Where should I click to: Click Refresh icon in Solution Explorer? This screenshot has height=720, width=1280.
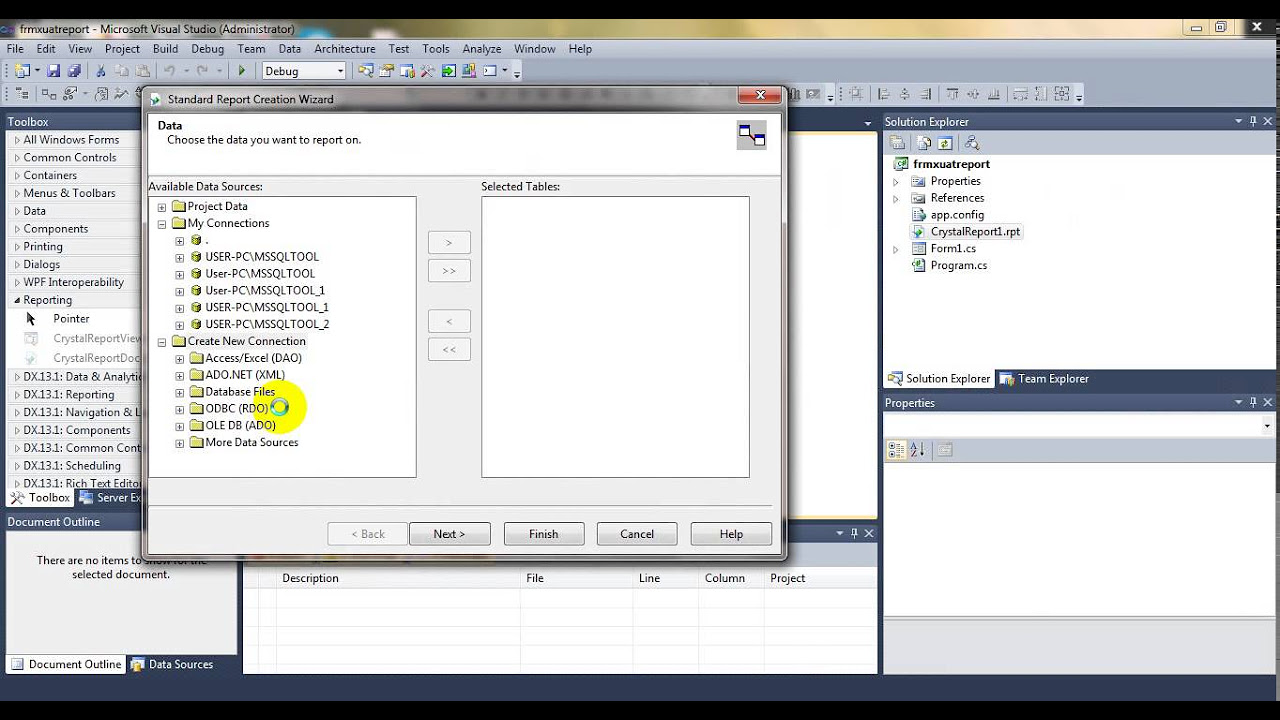(x=945, y=143)
